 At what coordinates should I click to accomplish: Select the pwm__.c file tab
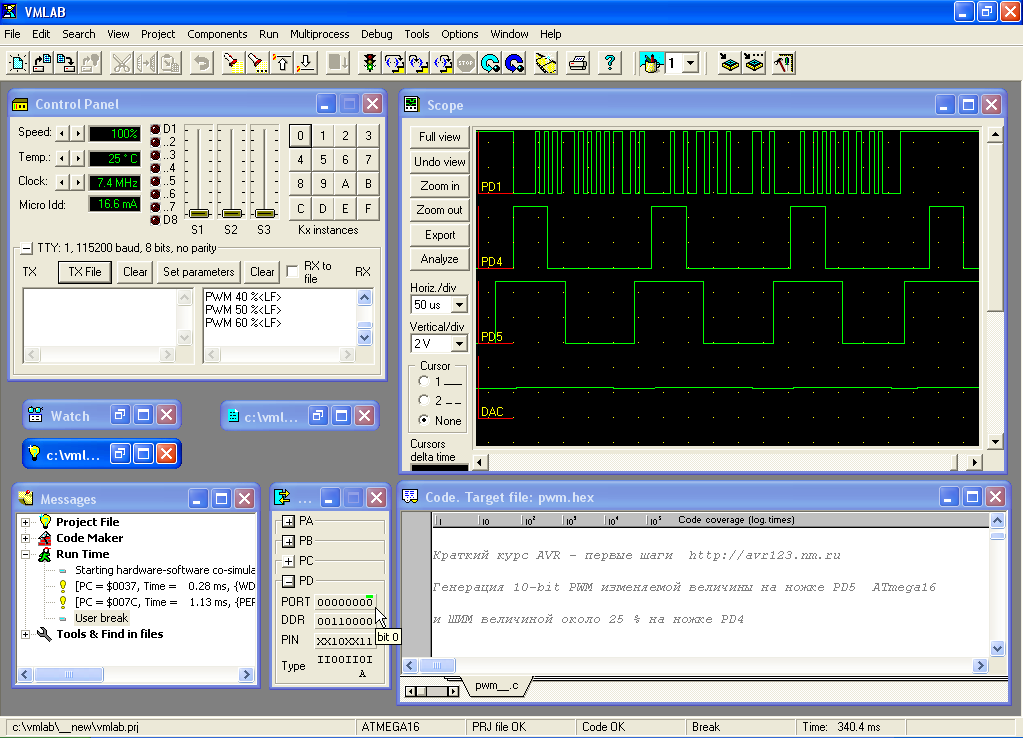pos(497,686)
